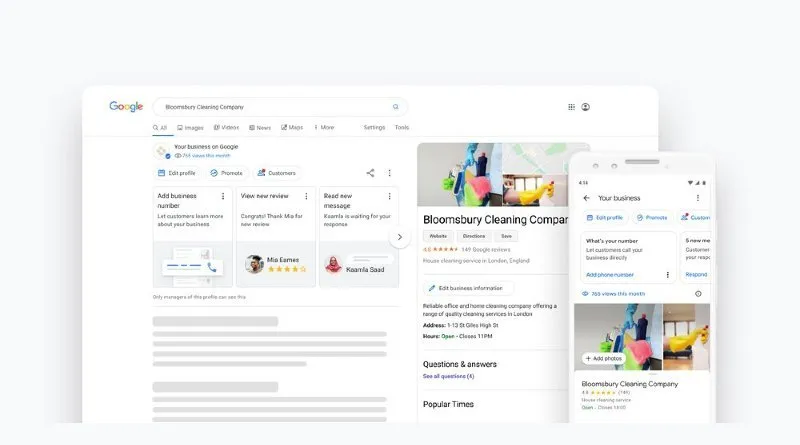Click Edit profile button on desktop
Image resolution: width=800 pixels, height=445 pixels.
click(x=177, y=173)
